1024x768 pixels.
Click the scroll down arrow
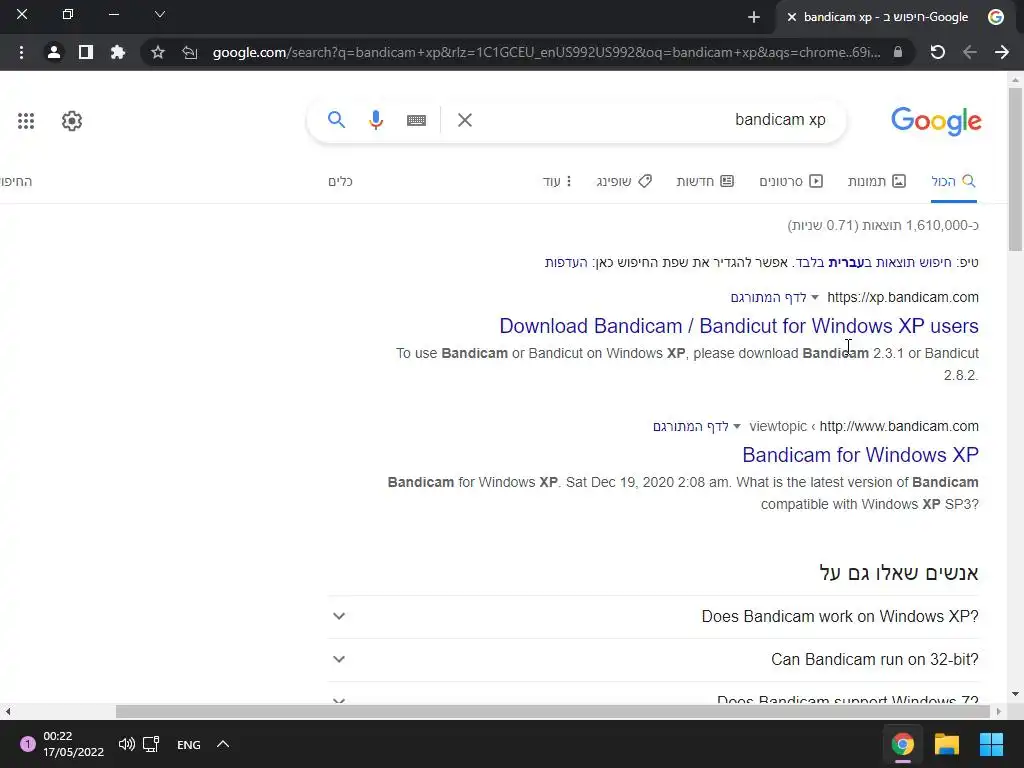tap(1015, 694)
